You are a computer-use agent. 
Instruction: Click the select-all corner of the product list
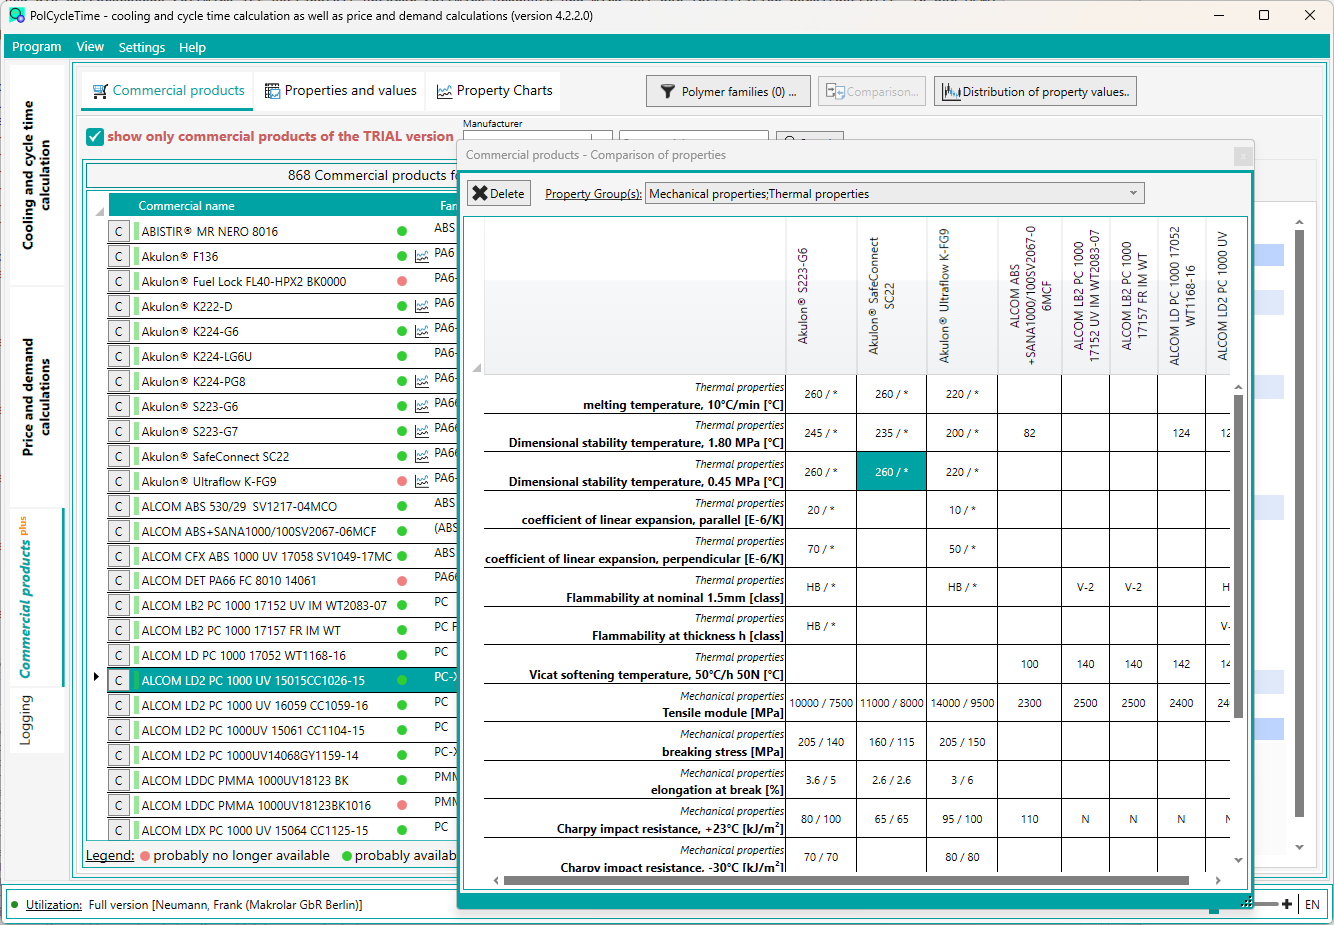tap(99, 210)
